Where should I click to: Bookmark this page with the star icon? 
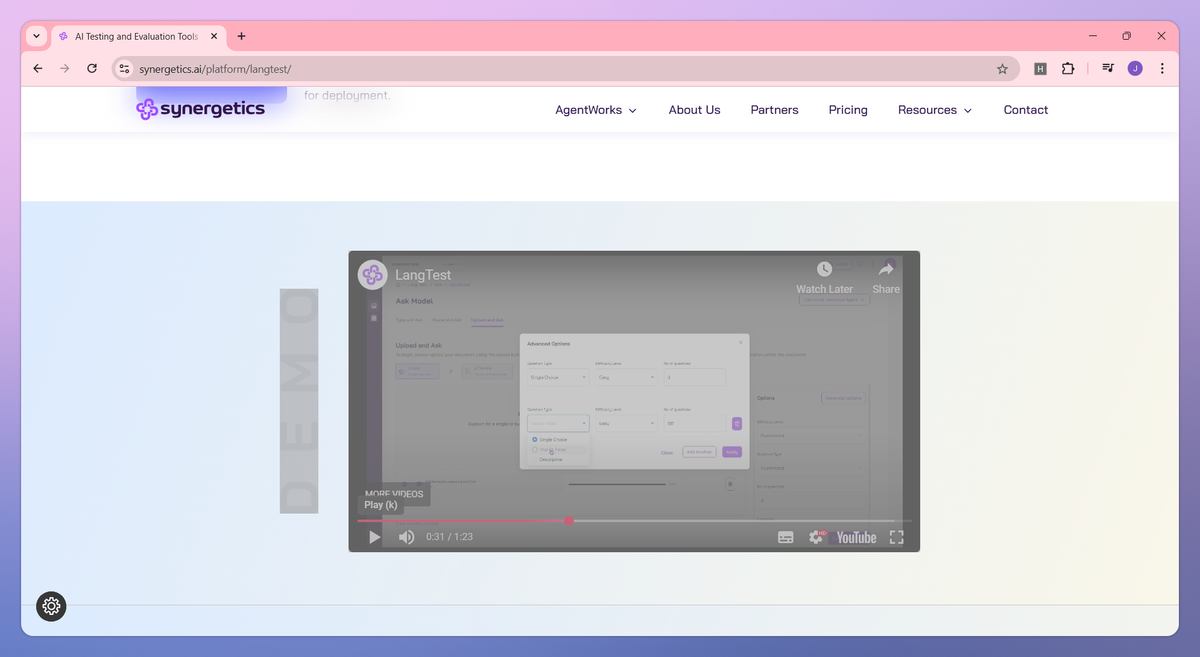1002,69
